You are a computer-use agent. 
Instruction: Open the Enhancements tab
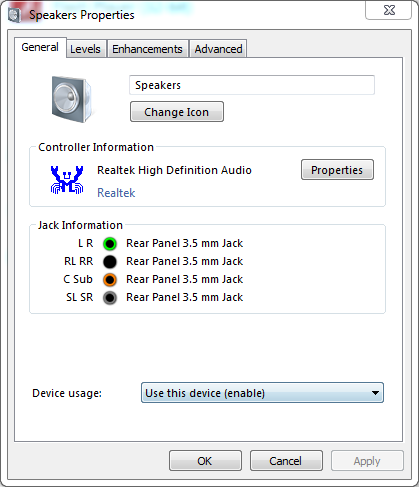[147, 49]
